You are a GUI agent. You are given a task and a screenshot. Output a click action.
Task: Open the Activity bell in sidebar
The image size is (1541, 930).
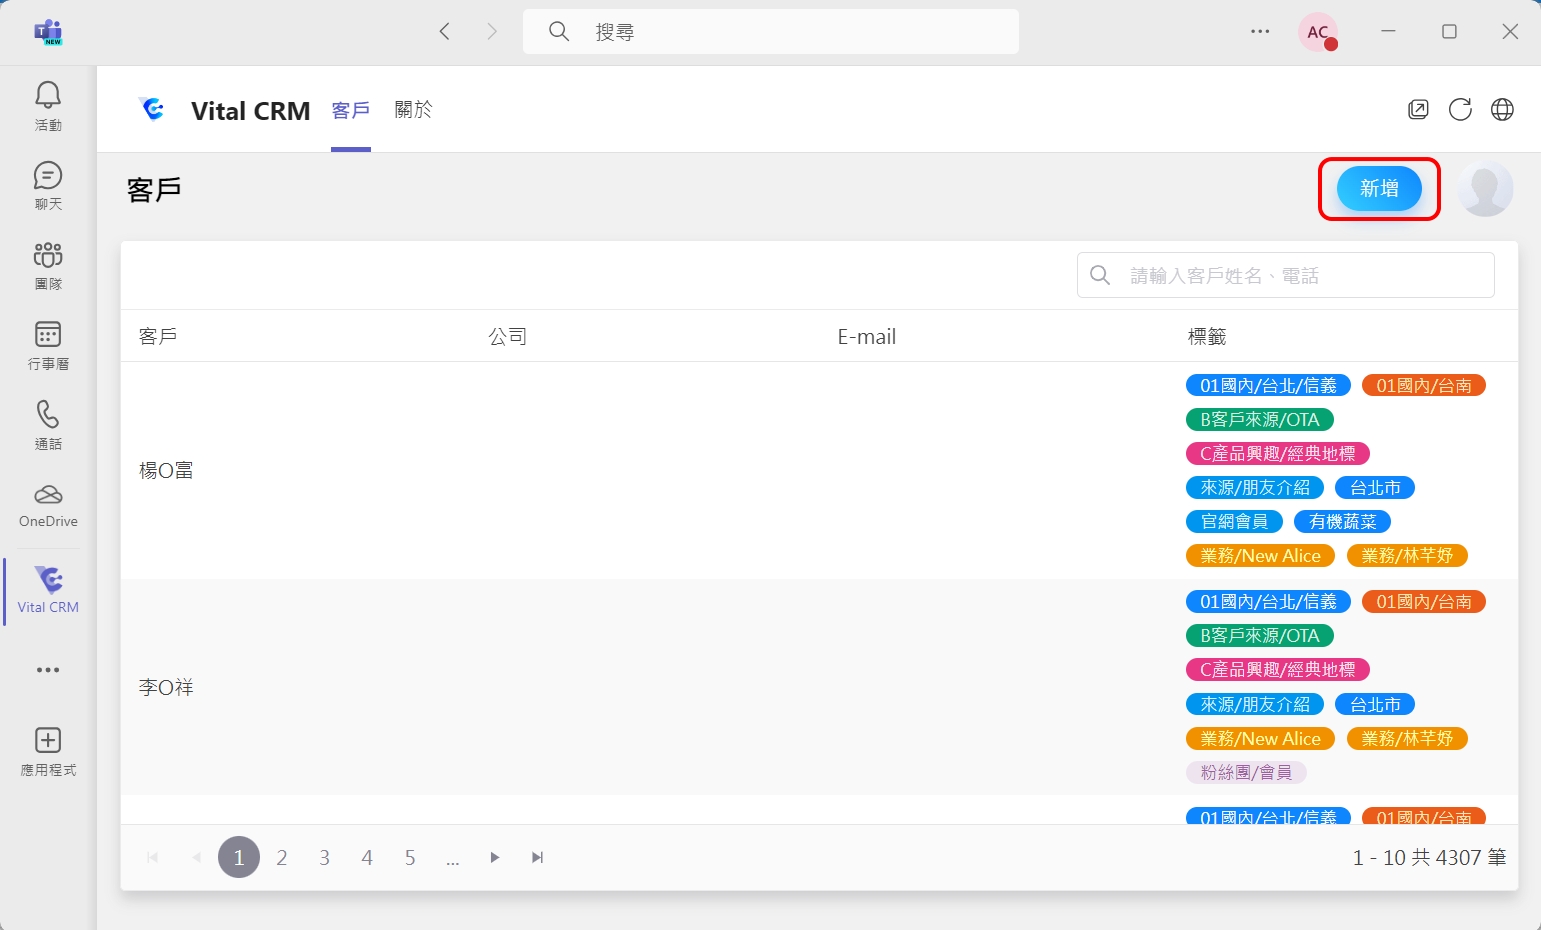point(48,105)
